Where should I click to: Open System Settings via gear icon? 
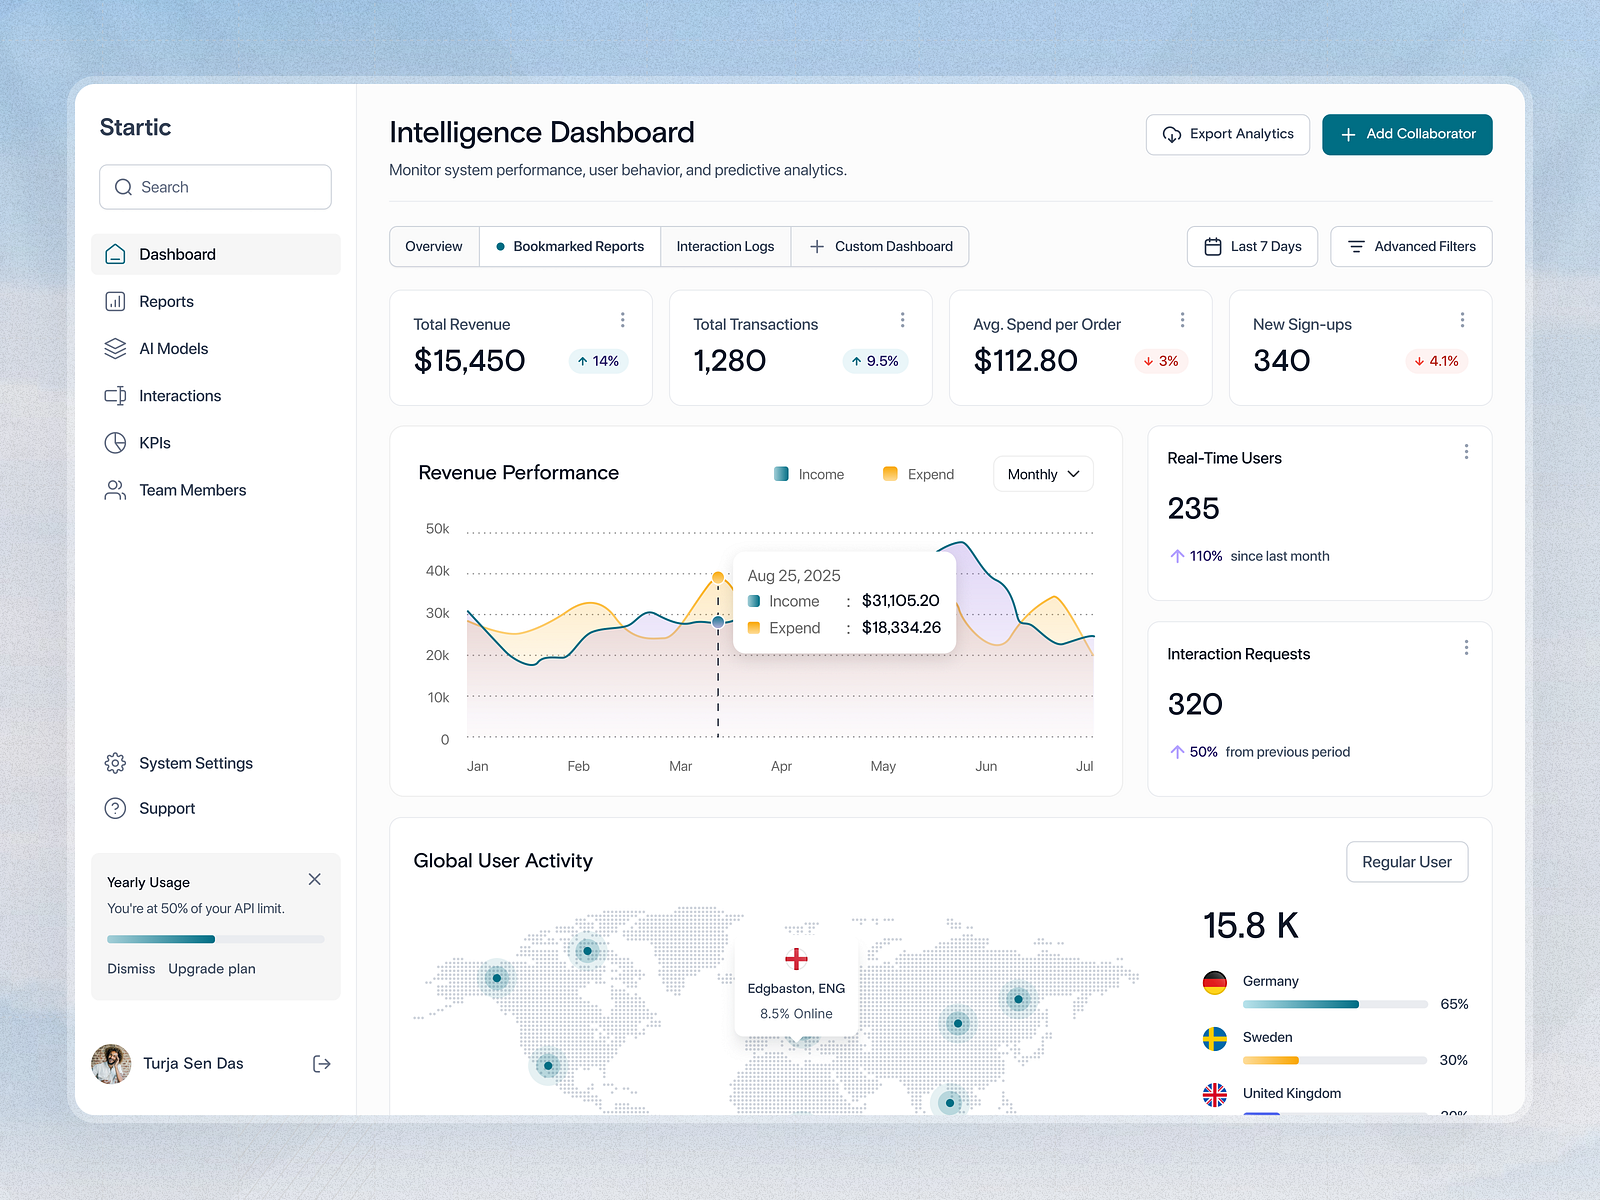click(x=115, y=763)
